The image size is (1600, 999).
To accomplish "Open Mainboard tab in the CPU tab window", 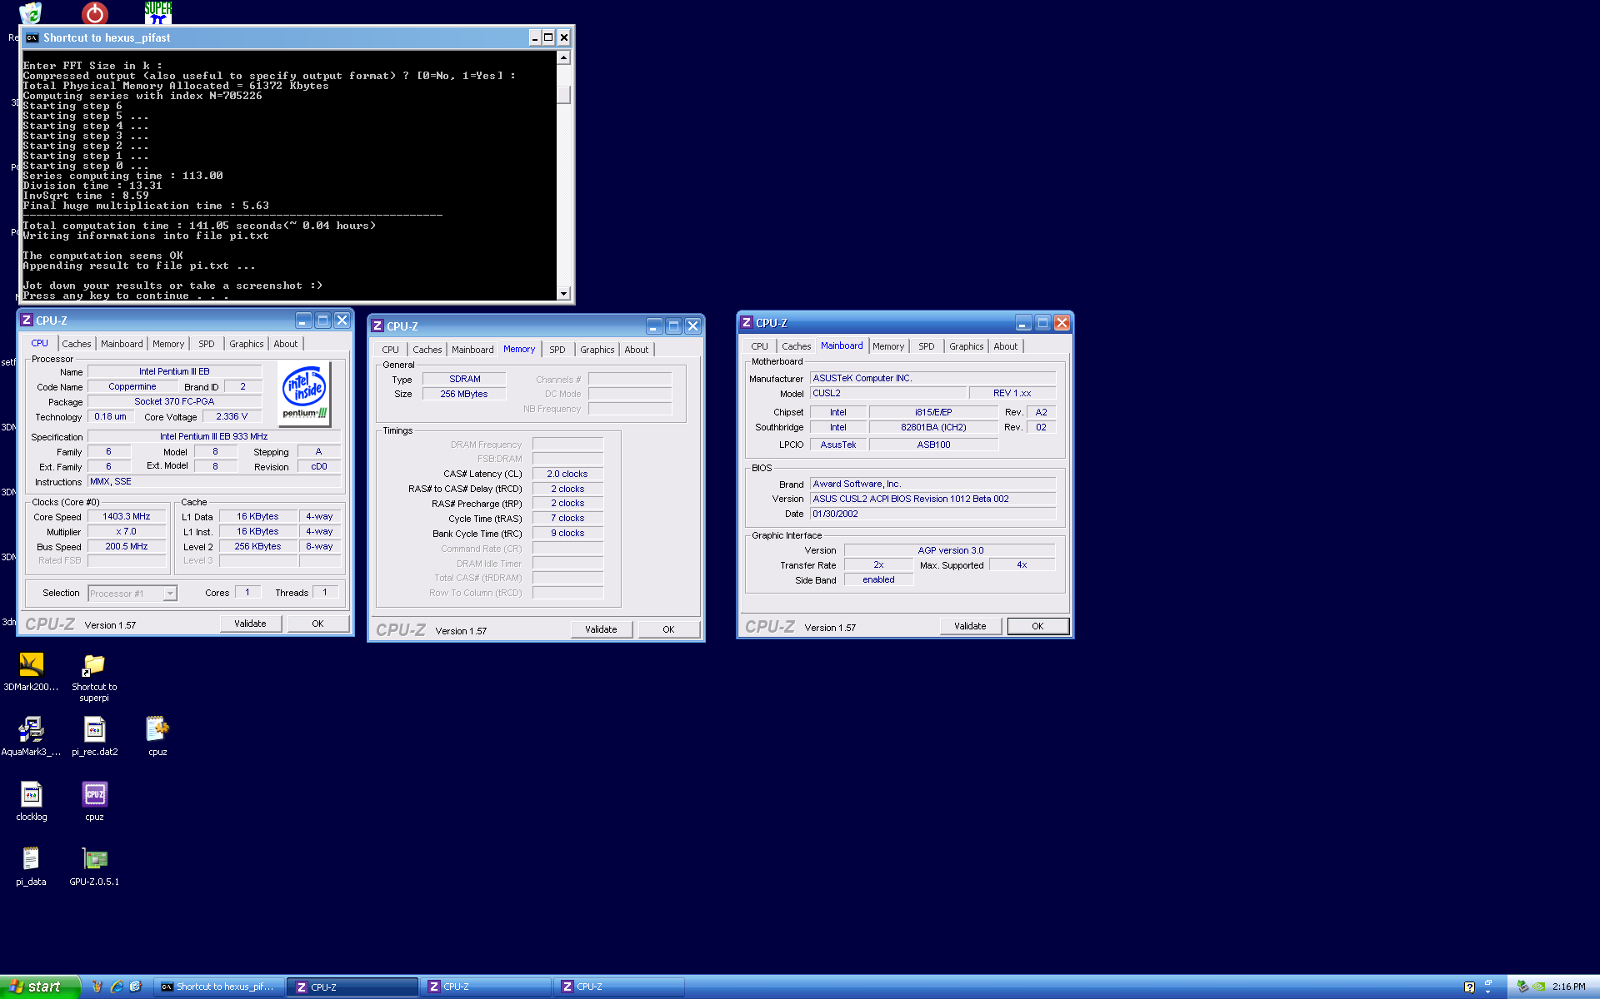I will point(122,344).
